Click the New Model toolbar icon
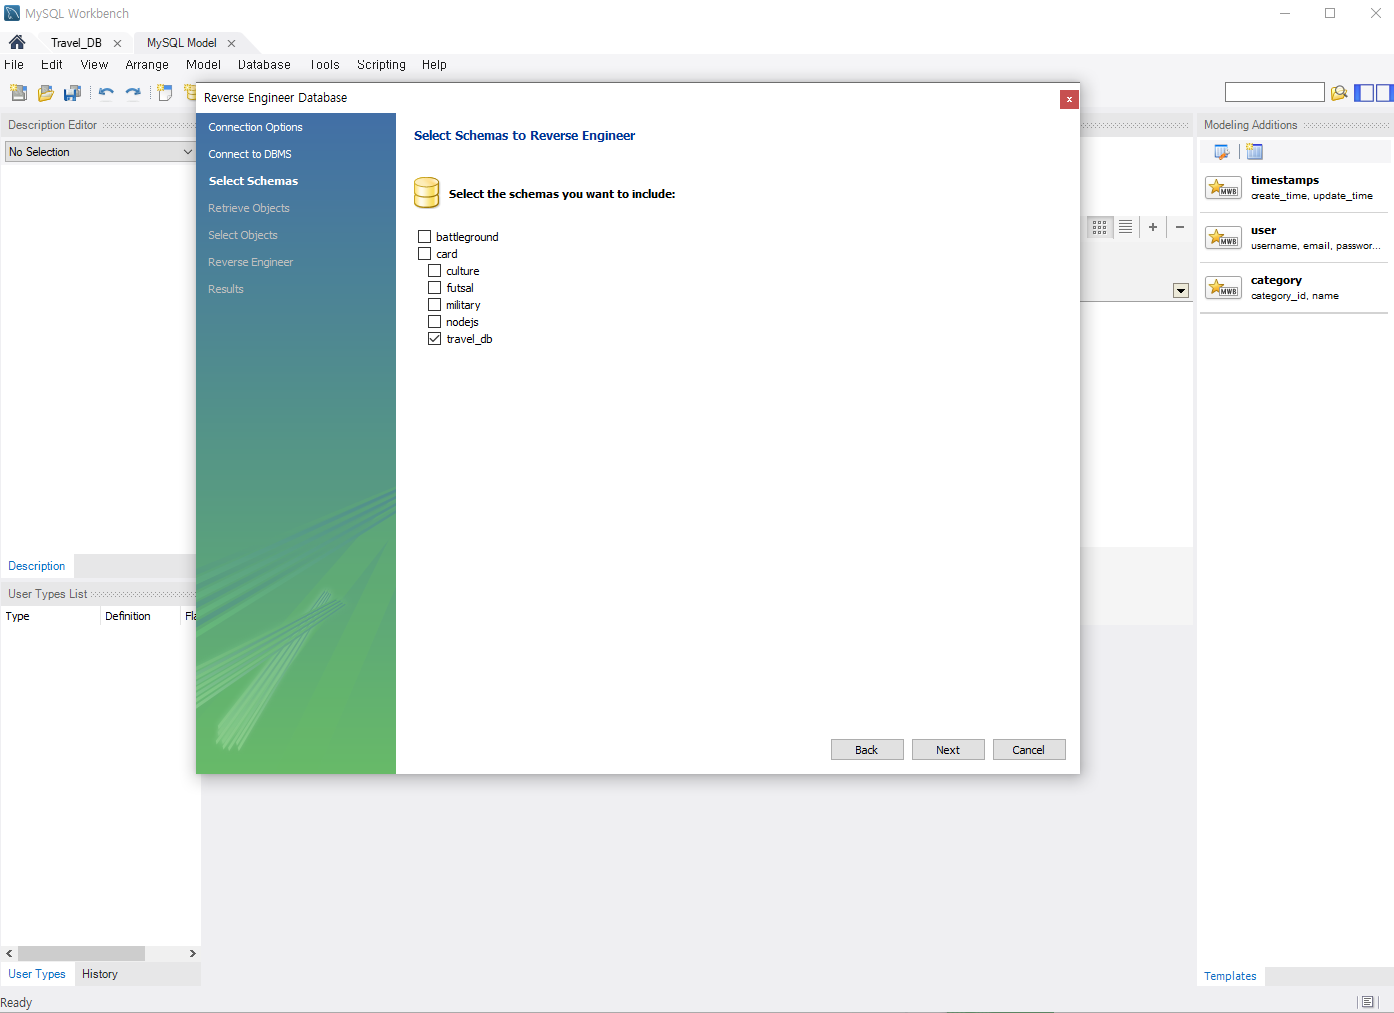 (x=18, y=93)
